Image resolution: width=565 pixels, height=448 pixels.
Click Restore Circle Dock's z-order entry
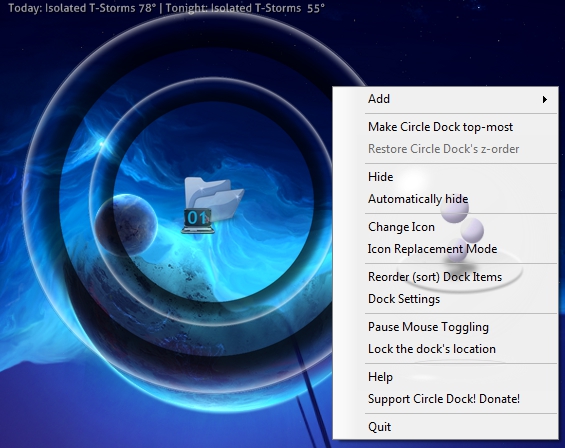tap(445, 149)
